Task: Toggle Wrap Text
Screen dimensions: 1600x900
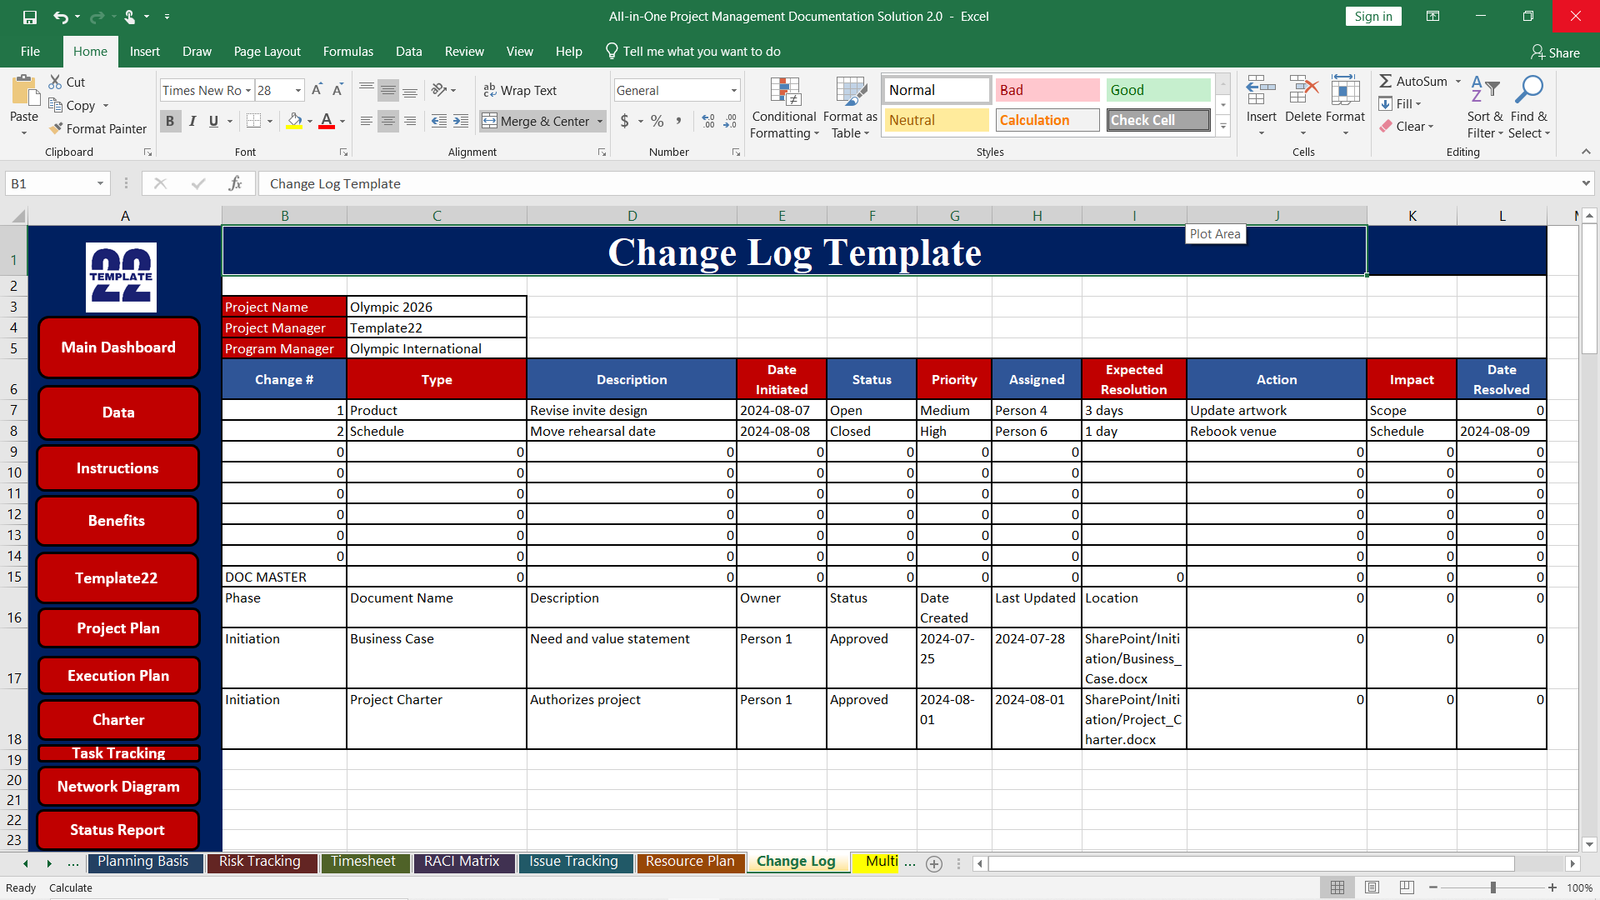Action: pos(520,90)
